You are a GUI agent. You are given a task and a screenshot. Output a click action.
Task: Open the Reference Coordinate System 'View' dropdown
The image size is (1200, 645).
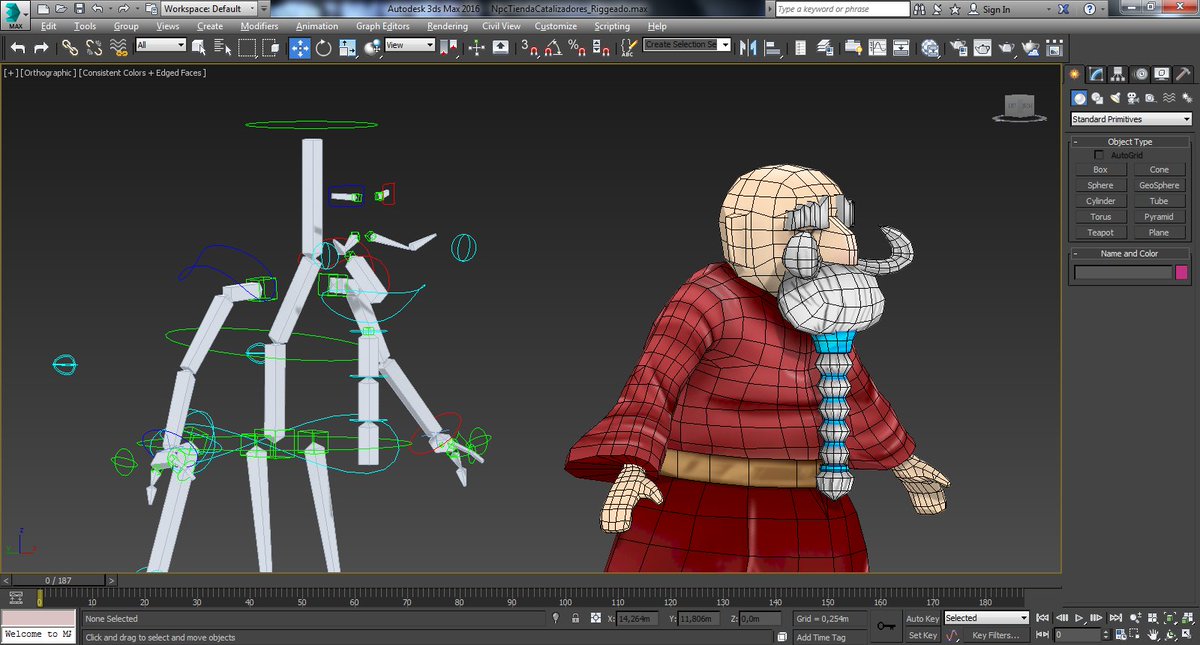(410, 45)
